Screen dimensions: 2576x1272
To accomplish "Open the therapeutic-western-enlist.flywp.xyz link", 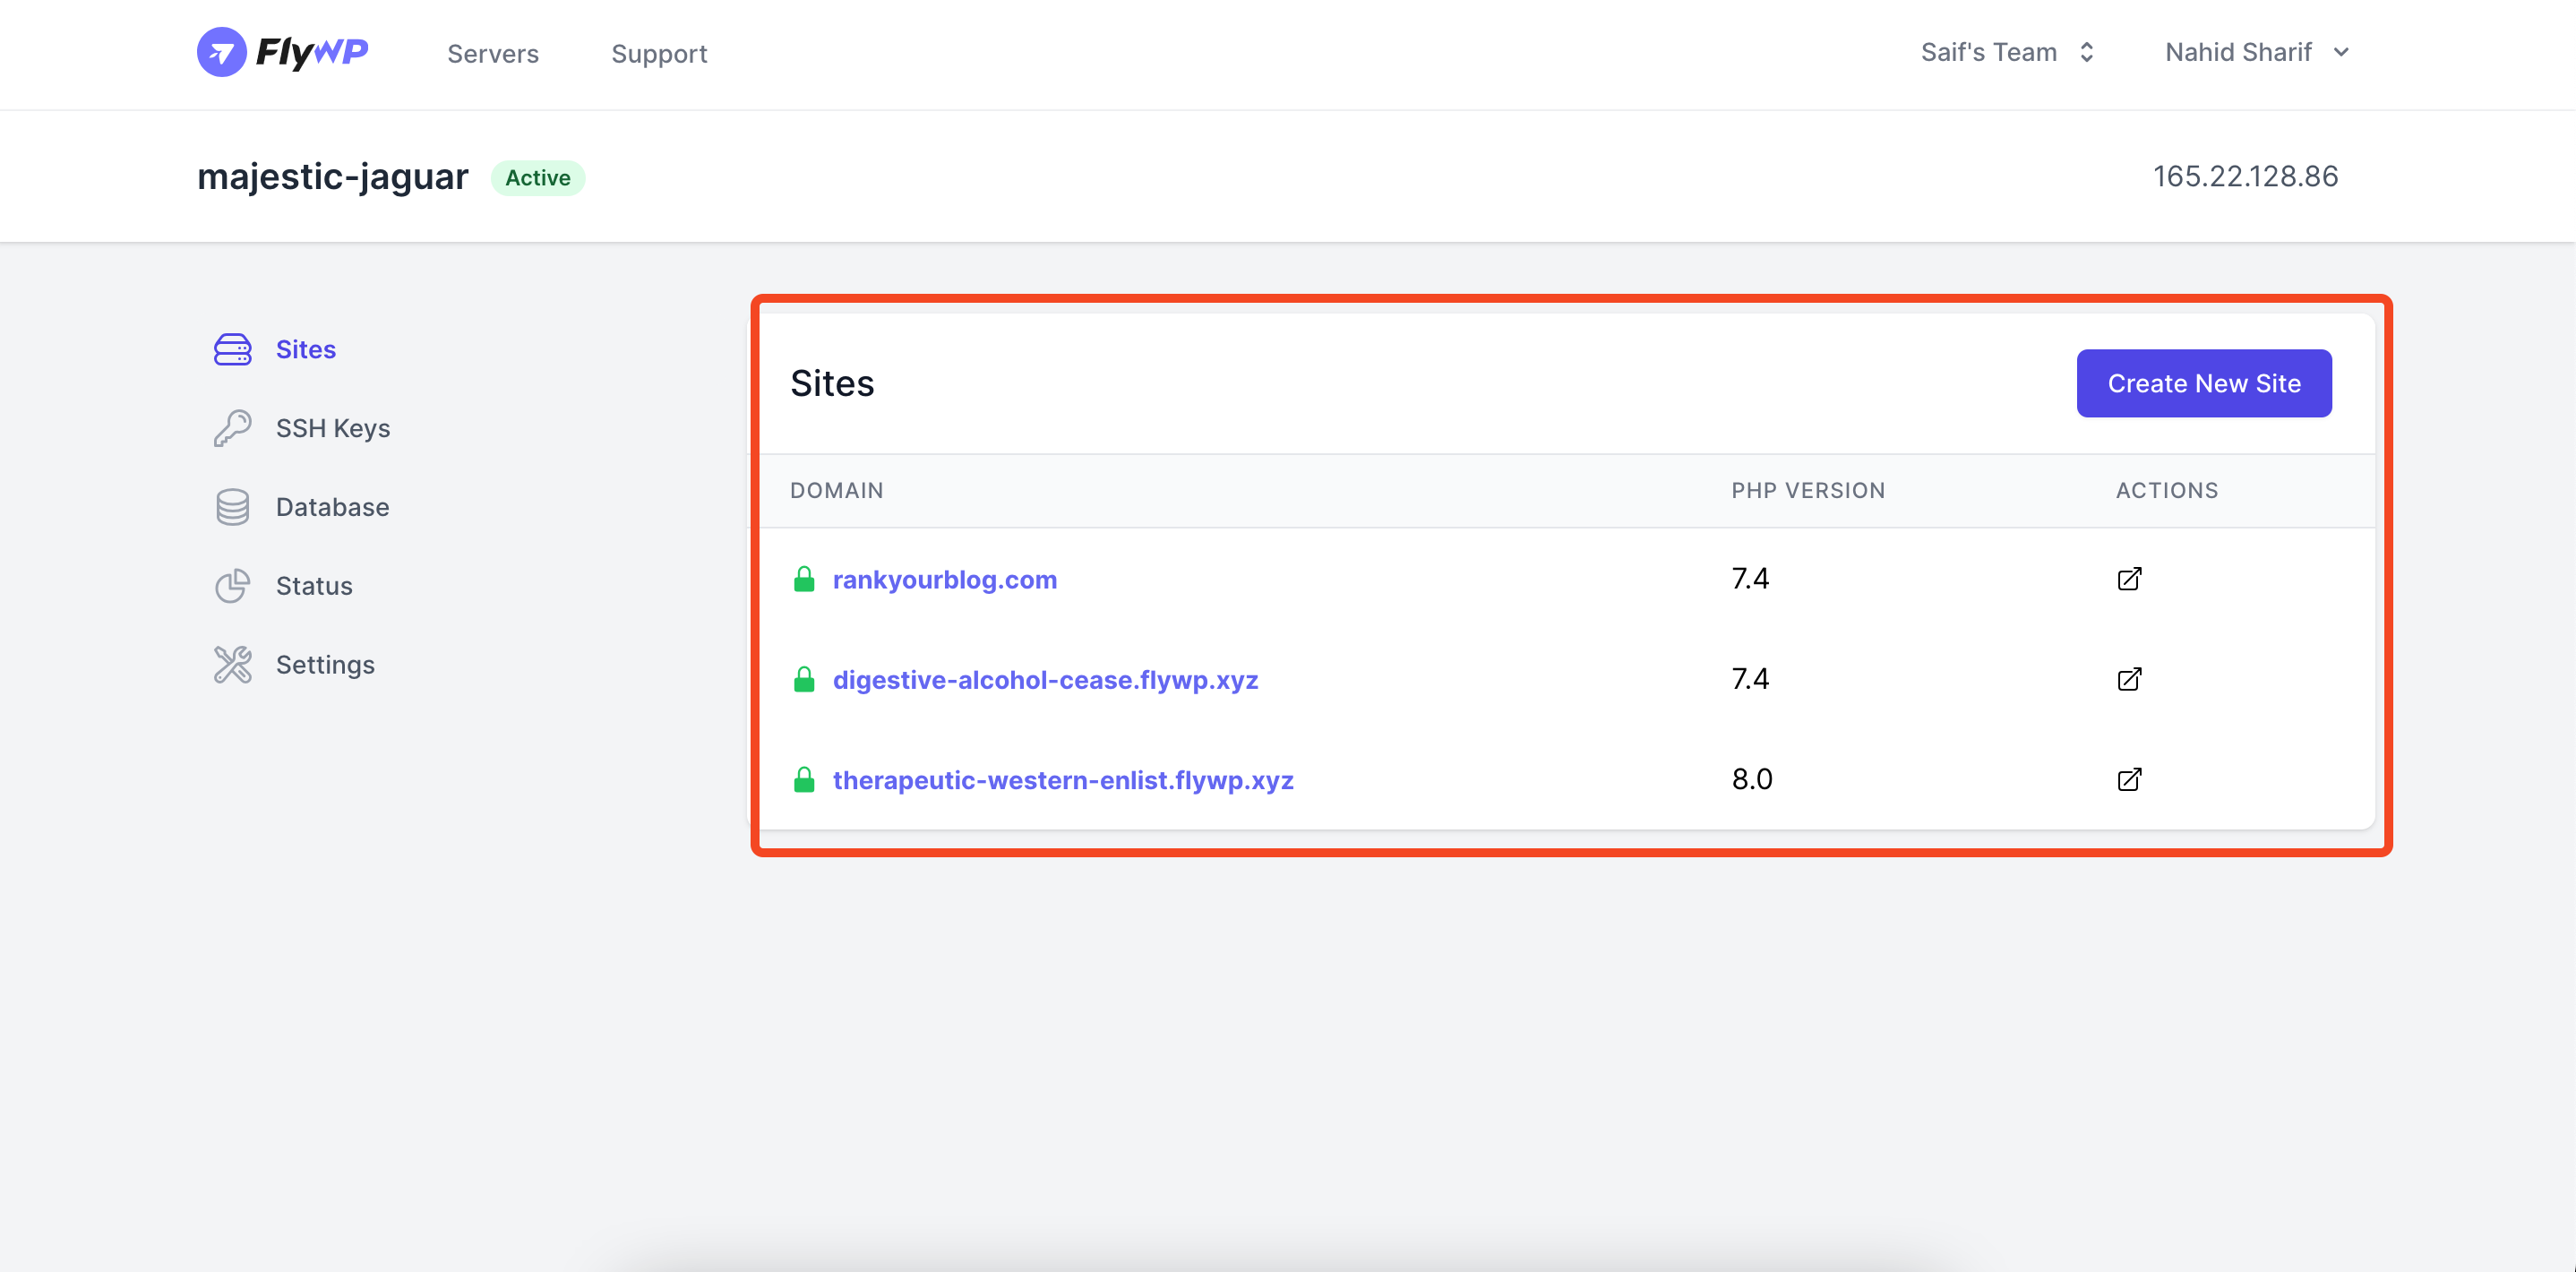I will [1063, 779].
